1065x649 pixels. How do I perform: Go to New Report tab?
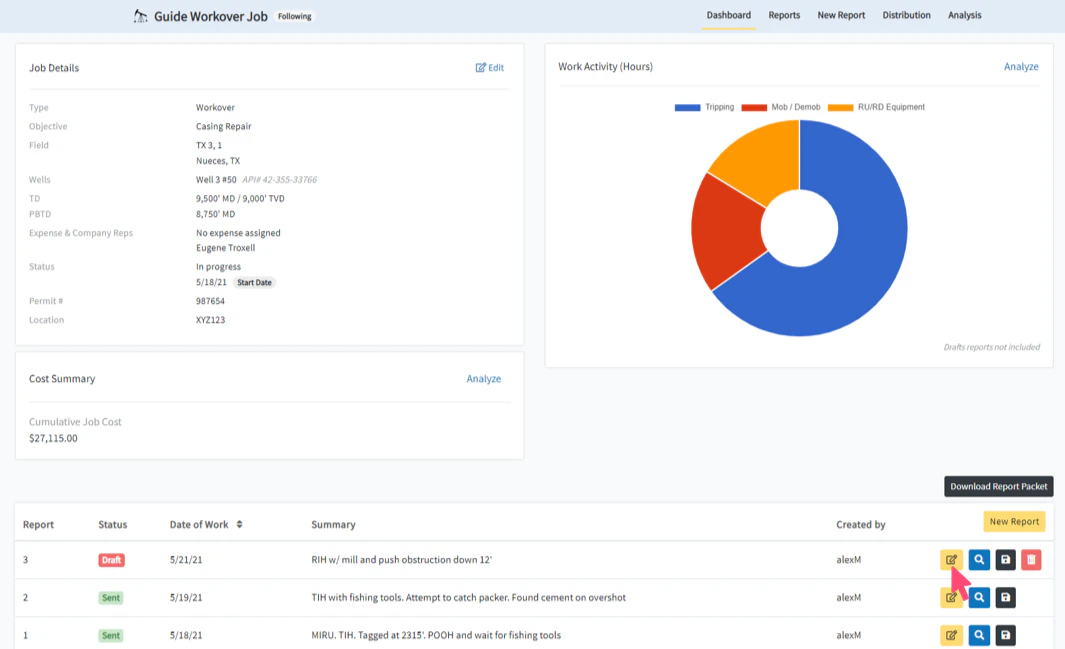click(x=841, y=15)
